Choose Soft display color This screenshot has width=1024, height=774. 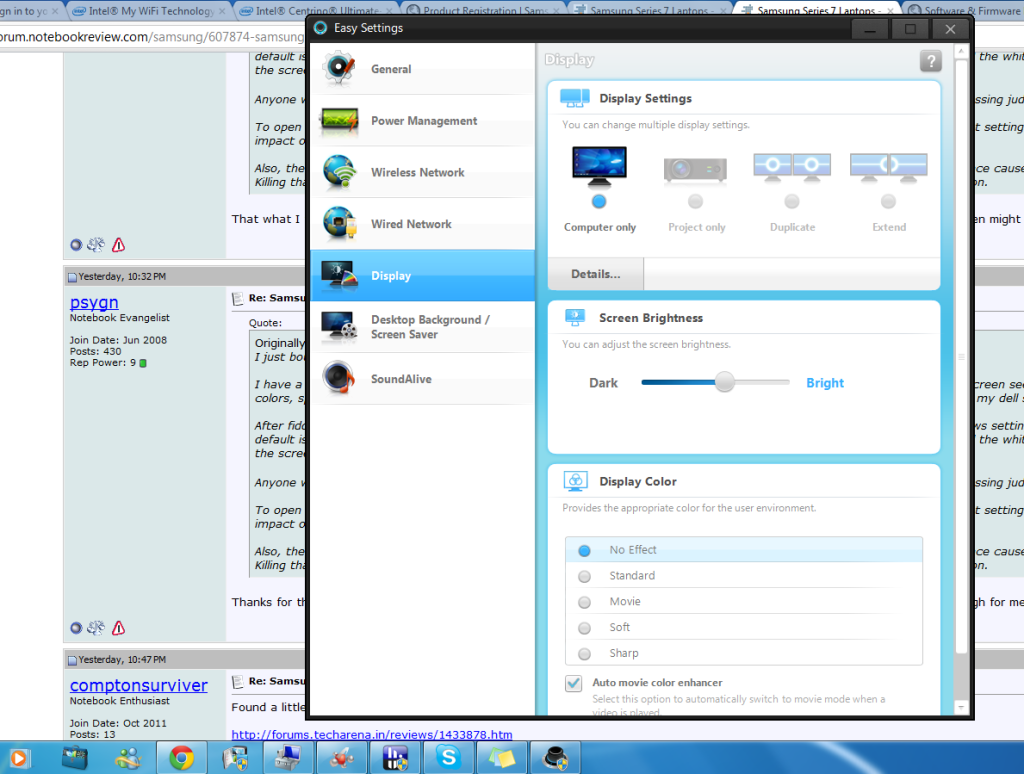[x=744, y=627]
